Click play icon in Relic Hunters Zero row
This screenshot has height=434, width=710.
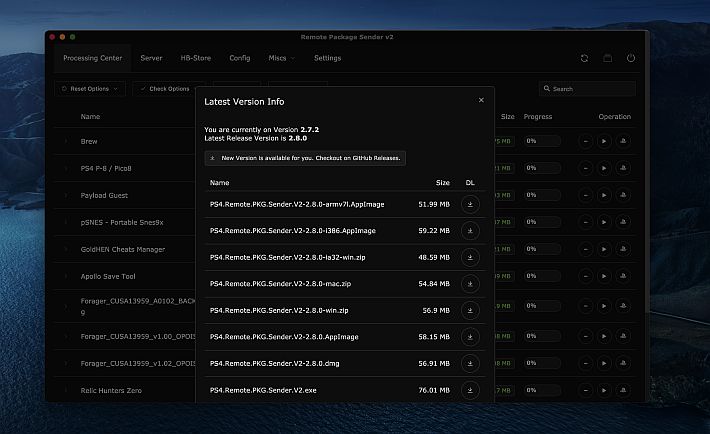[x=604, y=390]
